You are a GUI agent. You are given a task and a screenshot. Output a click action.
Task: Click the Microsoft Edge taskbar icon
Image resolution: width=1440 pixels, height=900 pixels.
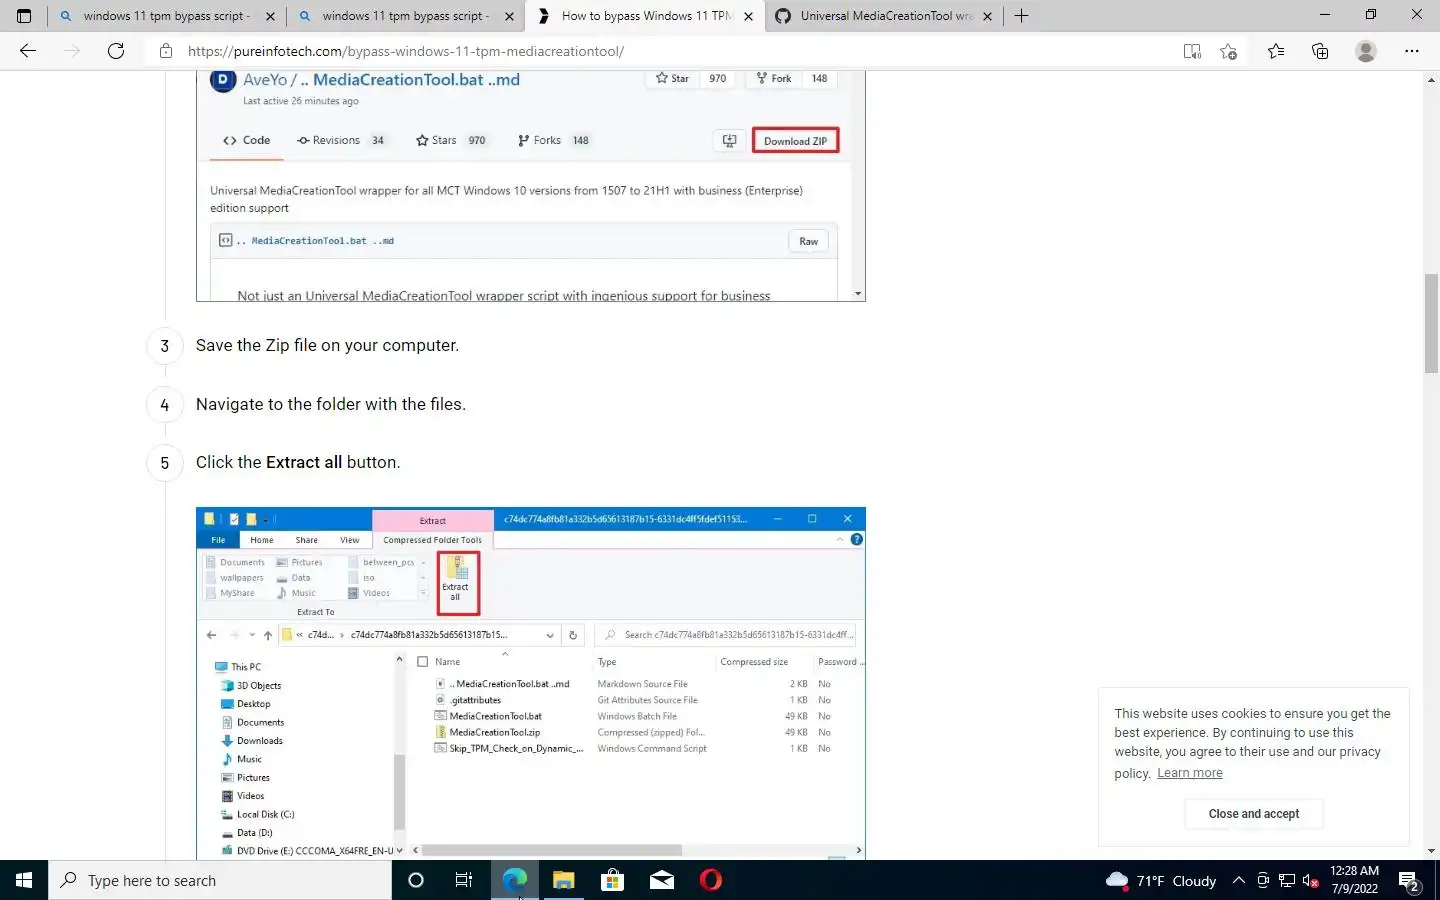point(514,880)
